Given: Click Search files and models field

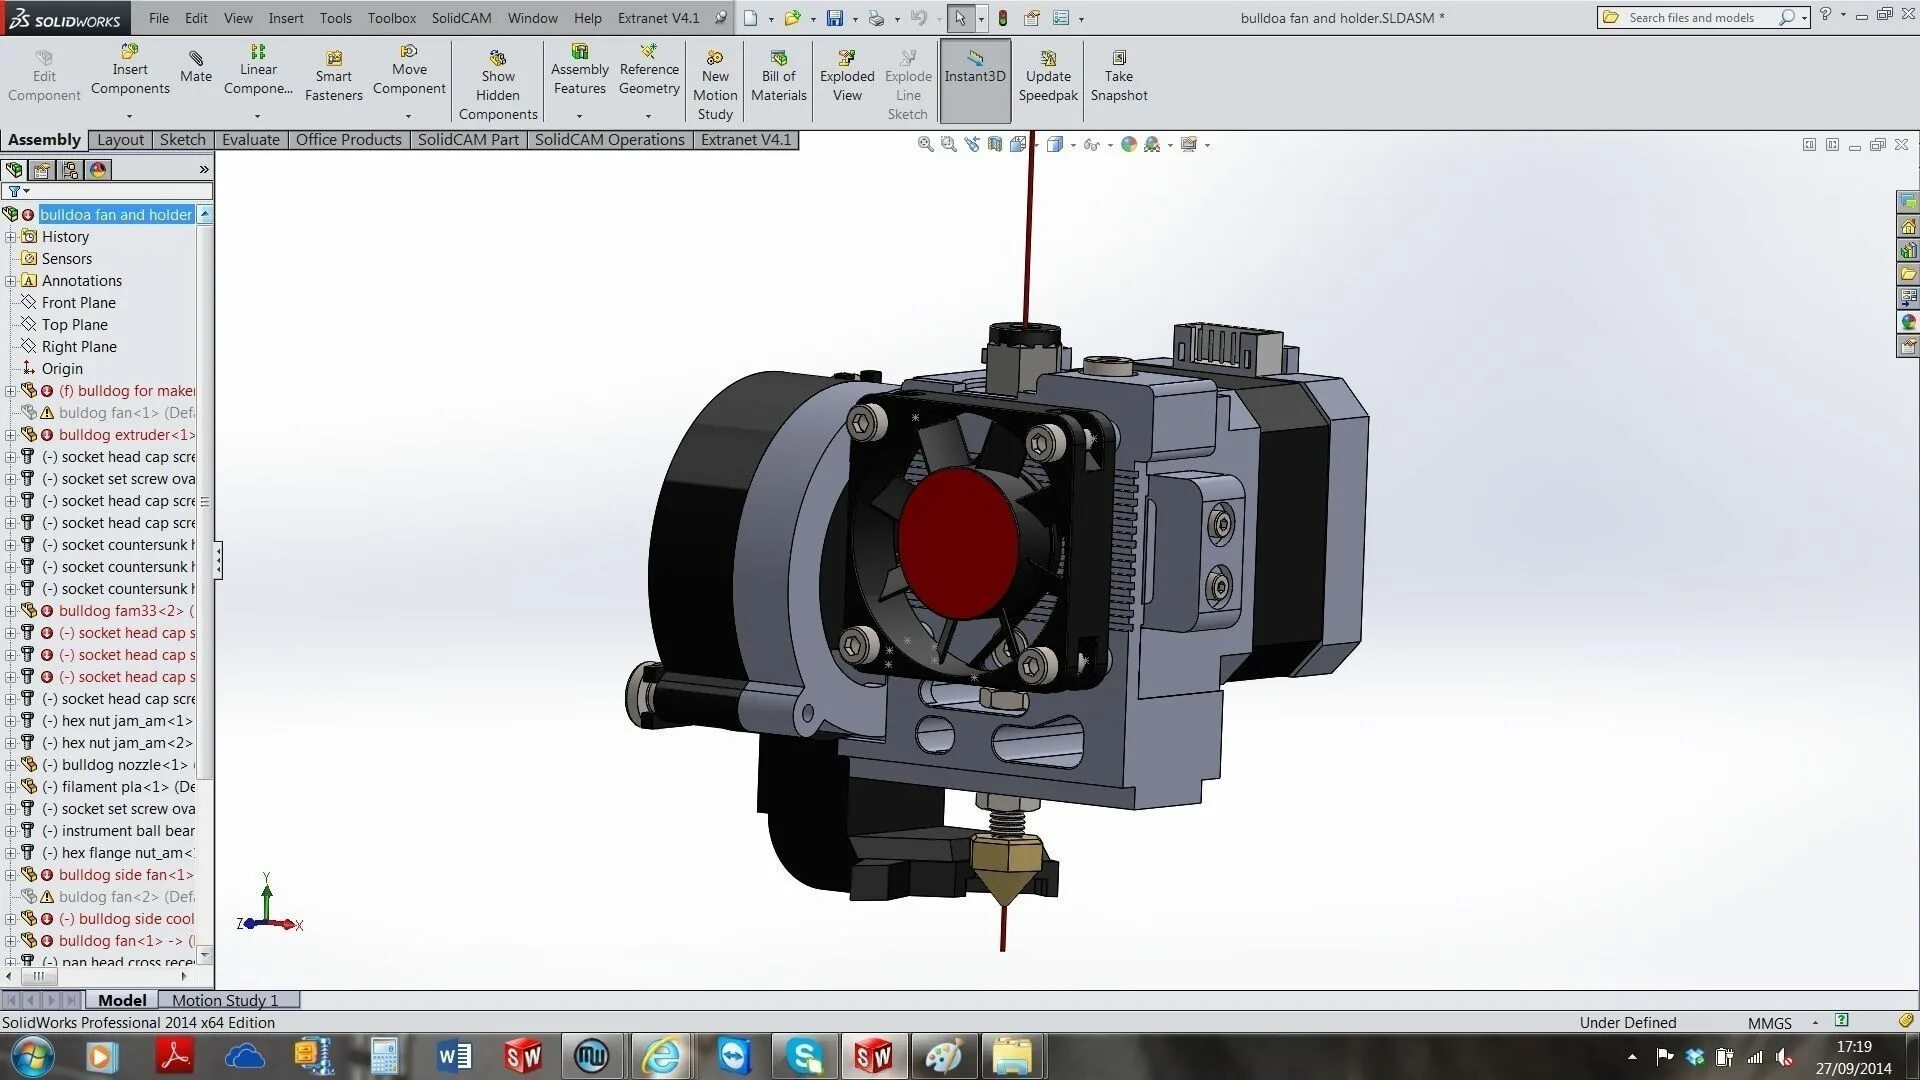Looking at the screenshot, I should (x=1690, y=18).
